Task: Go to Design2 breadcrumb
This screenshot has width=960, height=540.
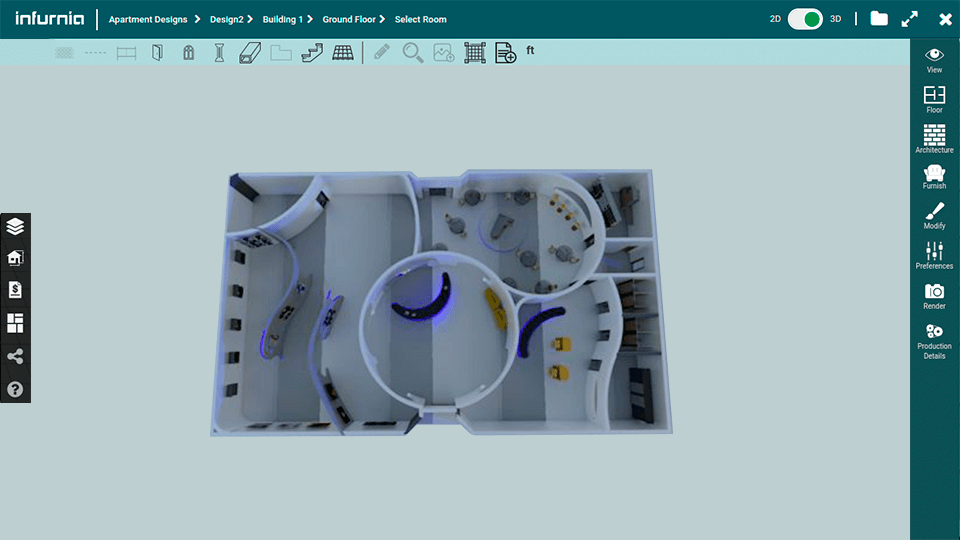Action: (227, 20)
